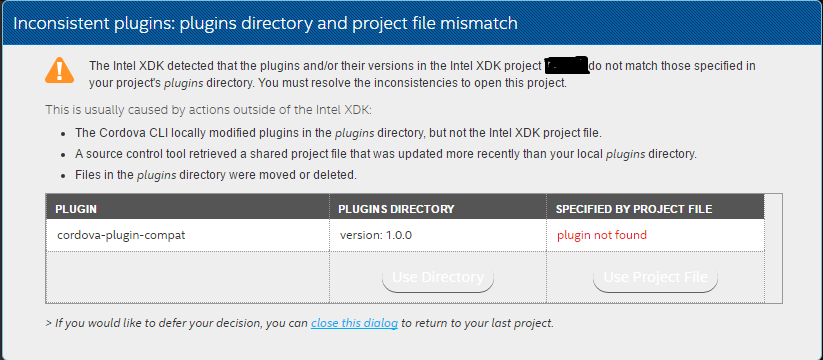
Task: Choose the Use Directory button
Action: 438,278
